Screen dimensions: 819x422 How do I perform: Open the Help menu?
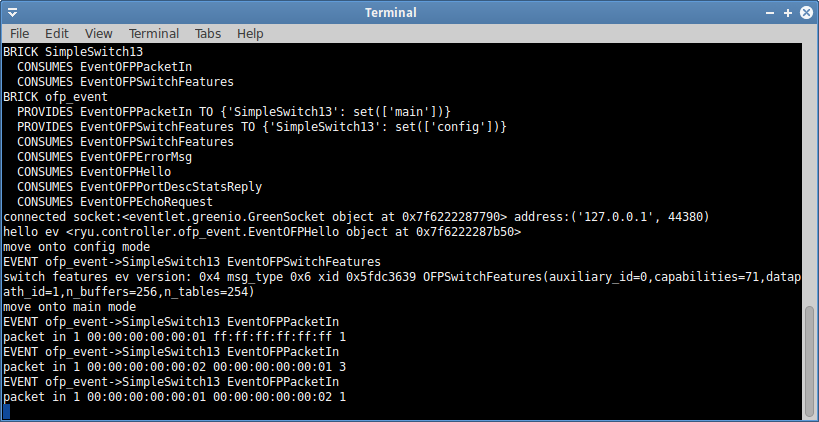(250, 33)
